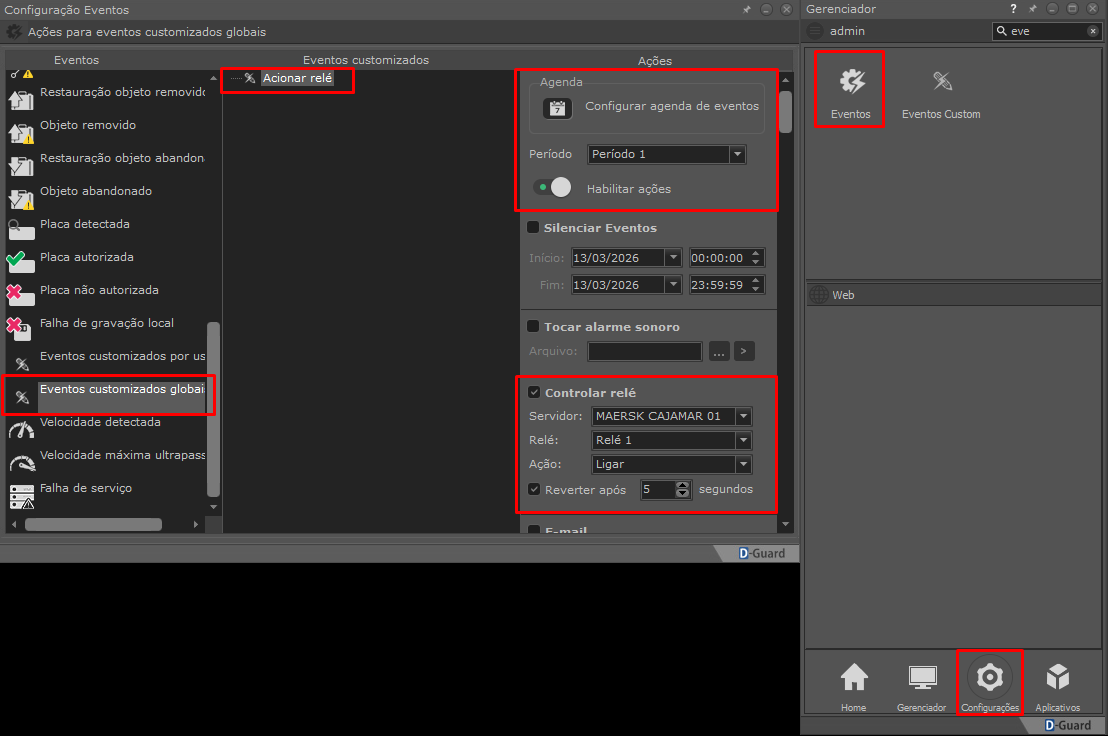1108x736 pixels.
Task: Open the Gerenciador monitor icon
Action: (x=921, y=679)
